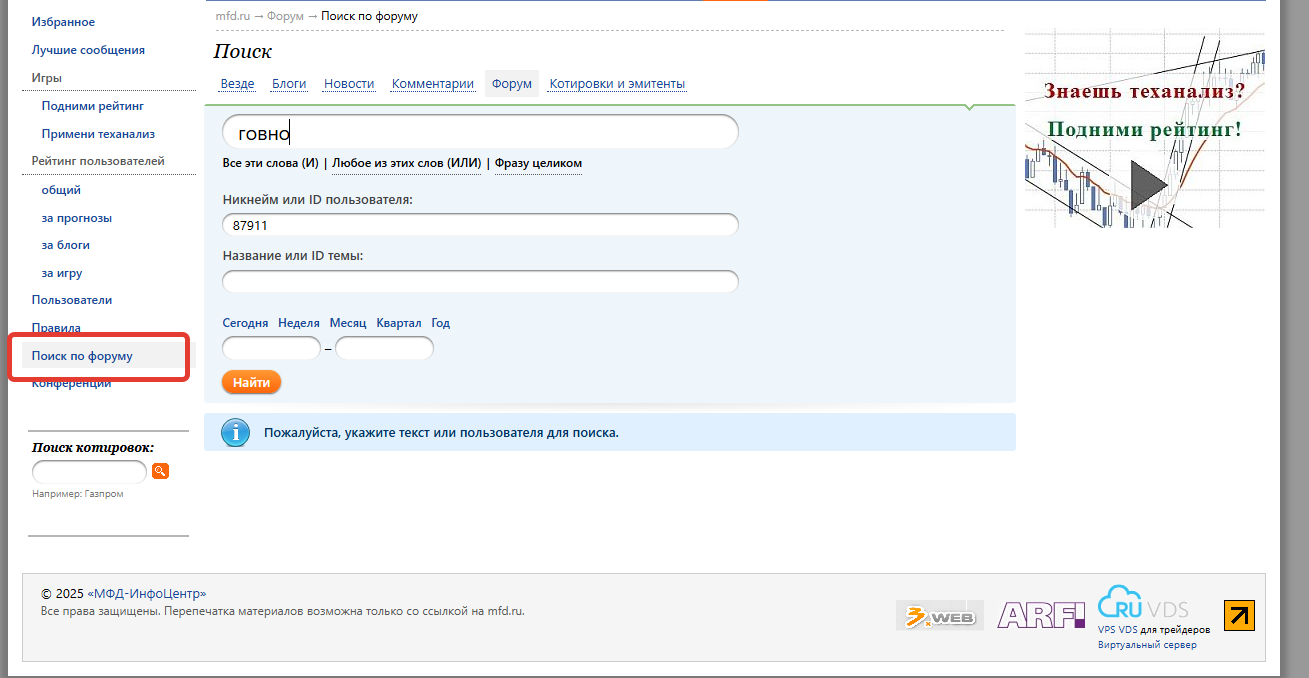Click the nickname or user ID field
This screenshot has height=678, width=1309.
(480, 225)
